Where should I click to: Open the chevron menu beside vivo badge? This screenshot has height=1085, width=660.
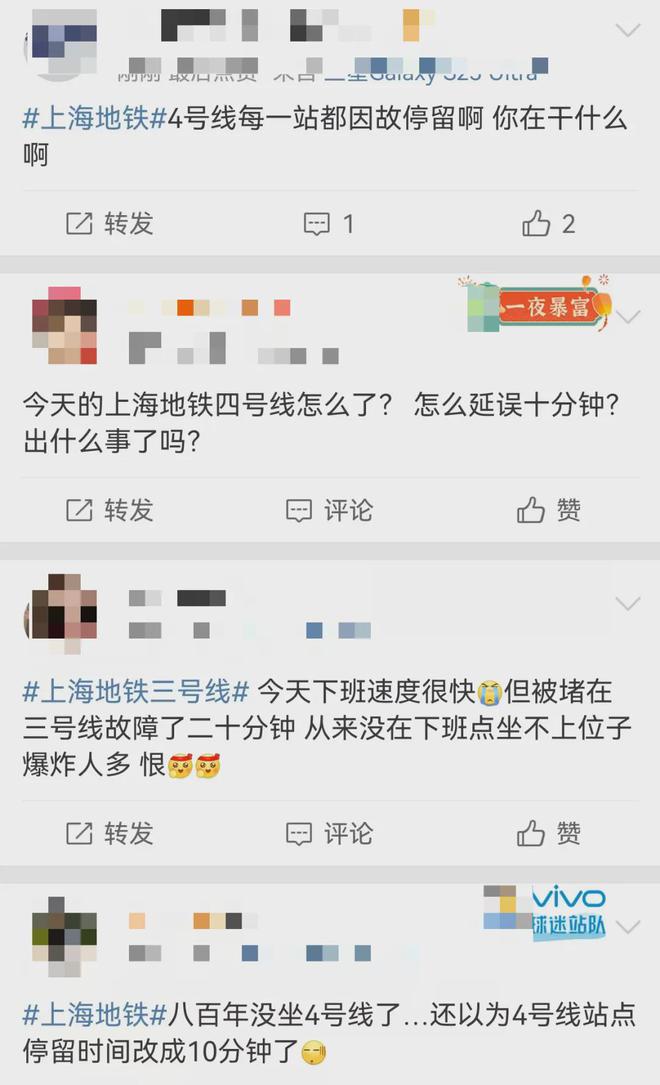627,927
